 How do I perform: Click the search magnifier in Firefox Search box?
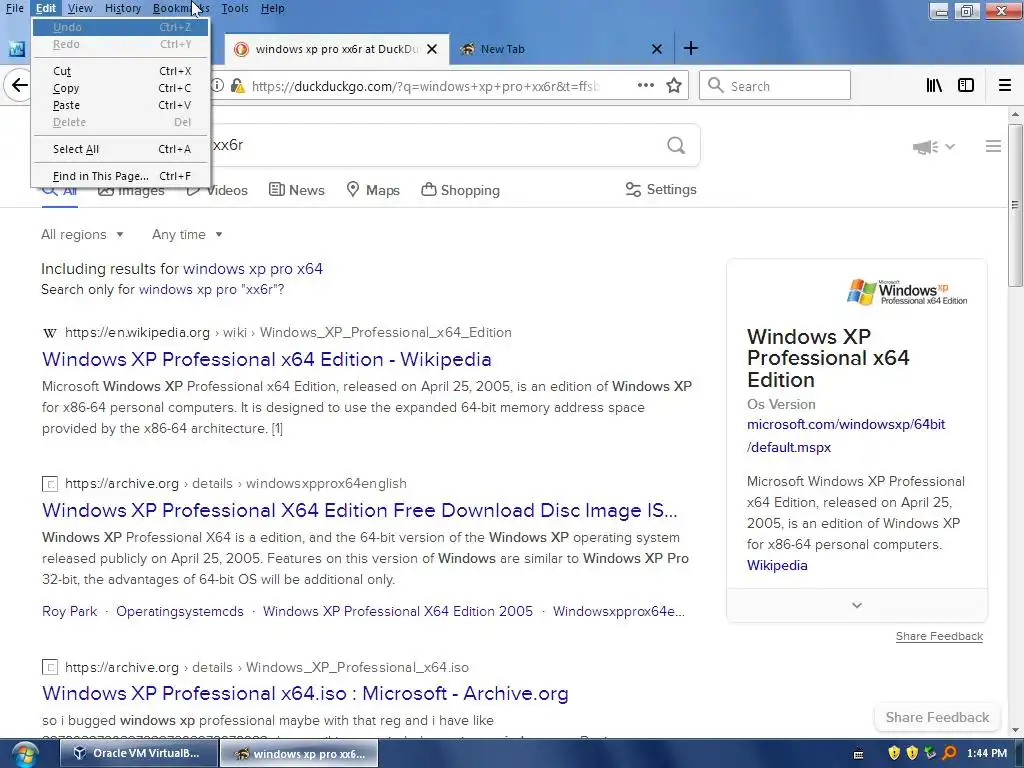coord(715,86)
